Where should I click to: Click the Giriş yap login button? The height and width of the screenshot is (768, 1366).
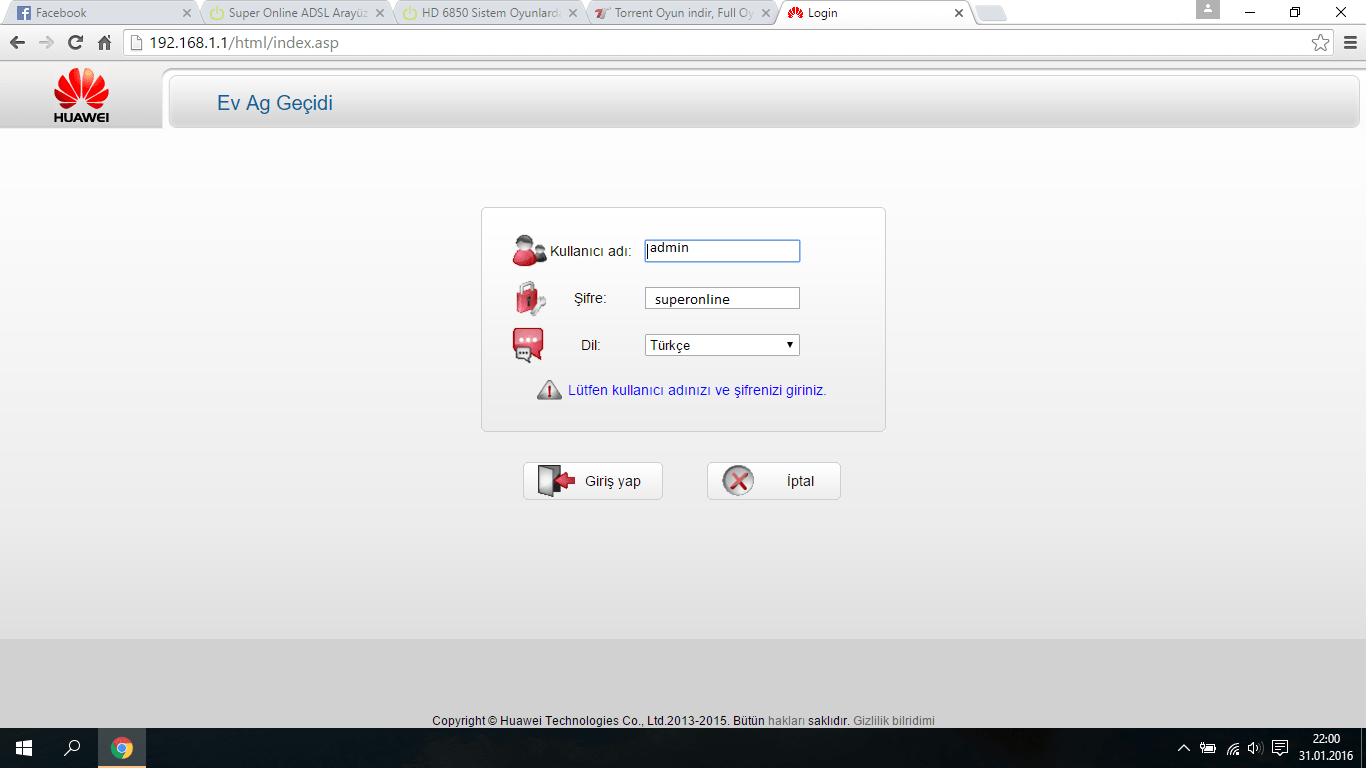(592, 481)
